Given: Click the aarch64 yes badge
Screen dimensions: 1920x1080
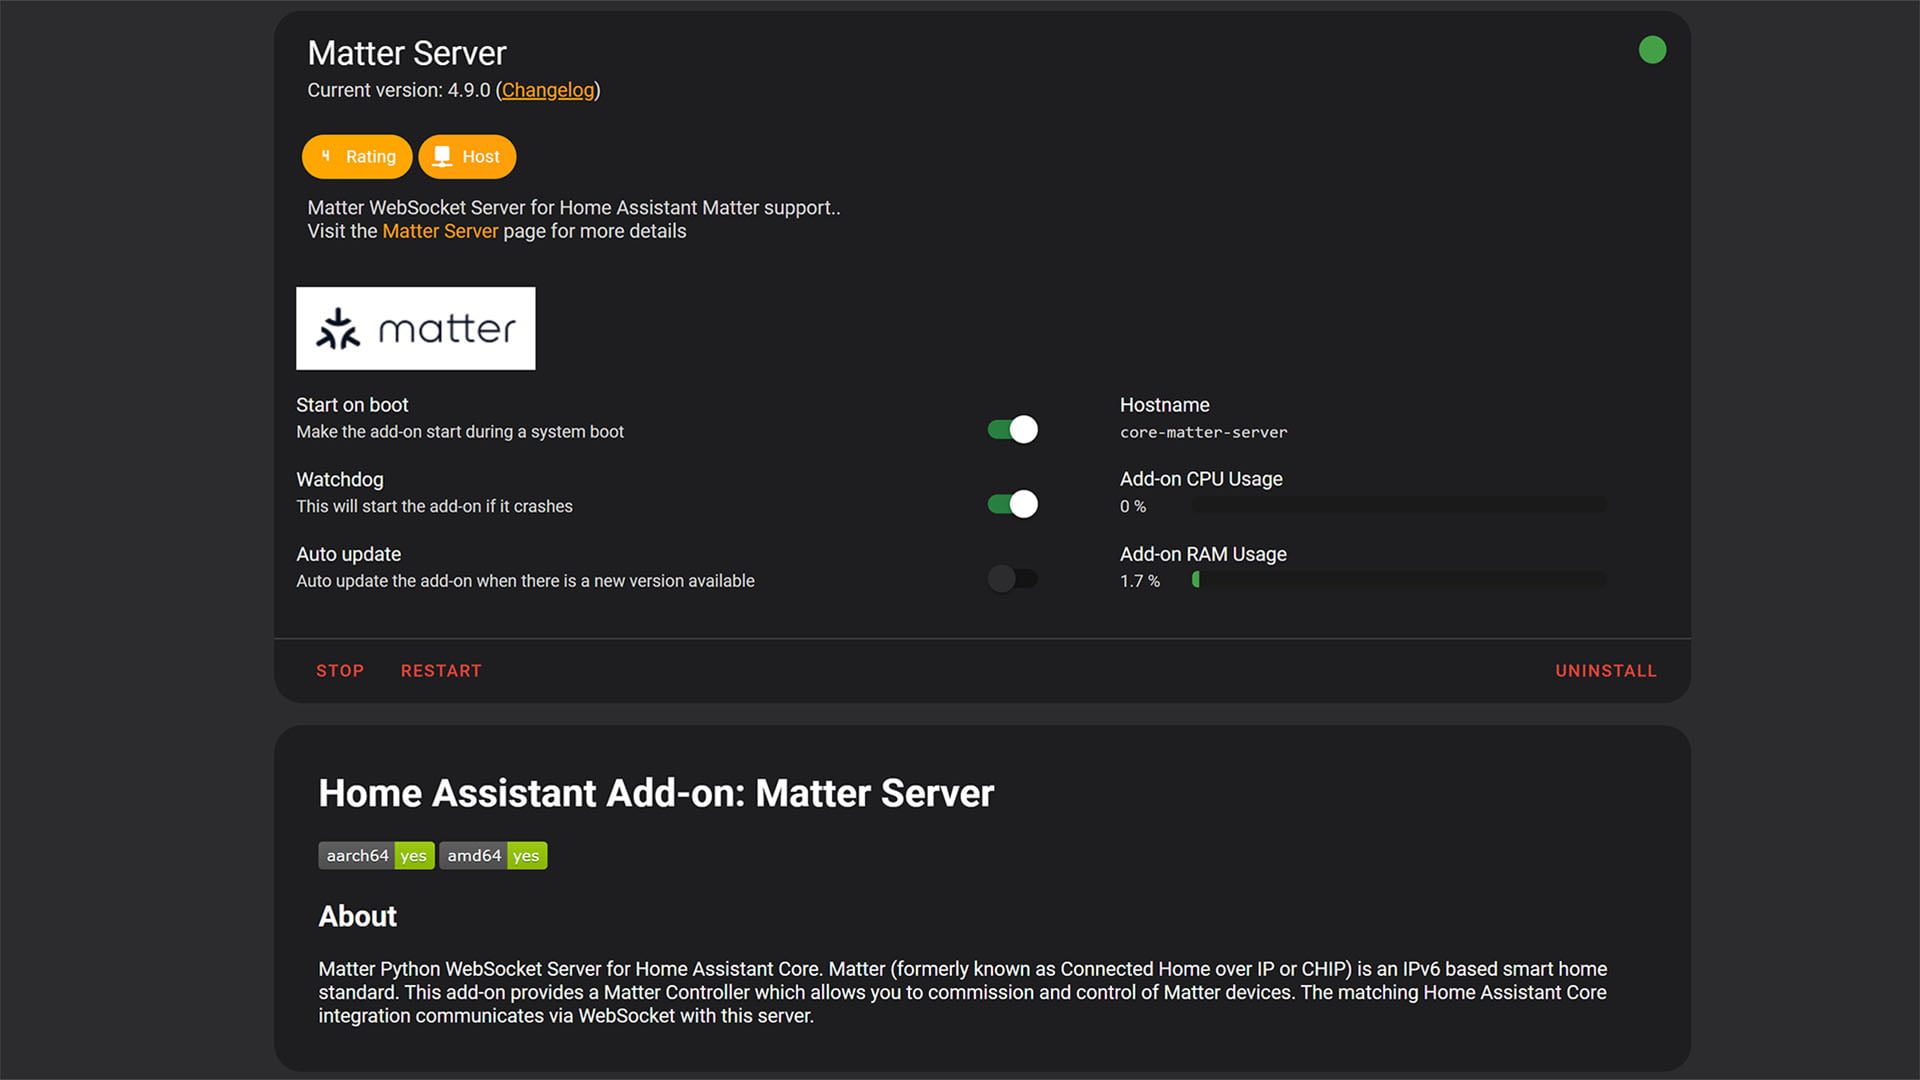Looking at the screenshot, I should (x=376, y=856).
